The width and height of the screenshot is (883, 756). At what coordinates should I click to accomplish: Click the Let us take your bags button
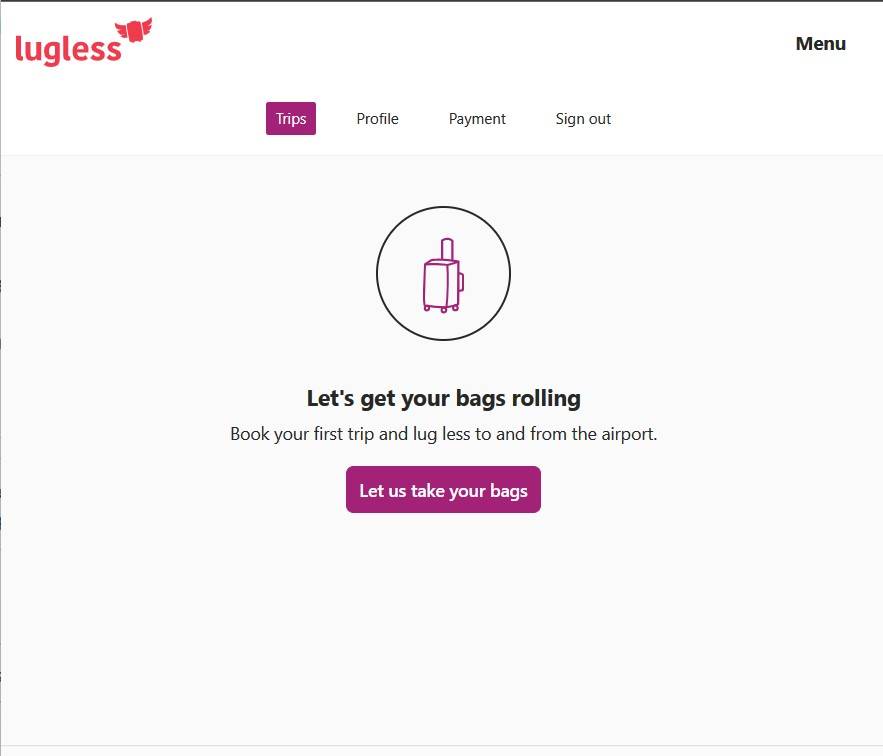(x=443, y=490)
